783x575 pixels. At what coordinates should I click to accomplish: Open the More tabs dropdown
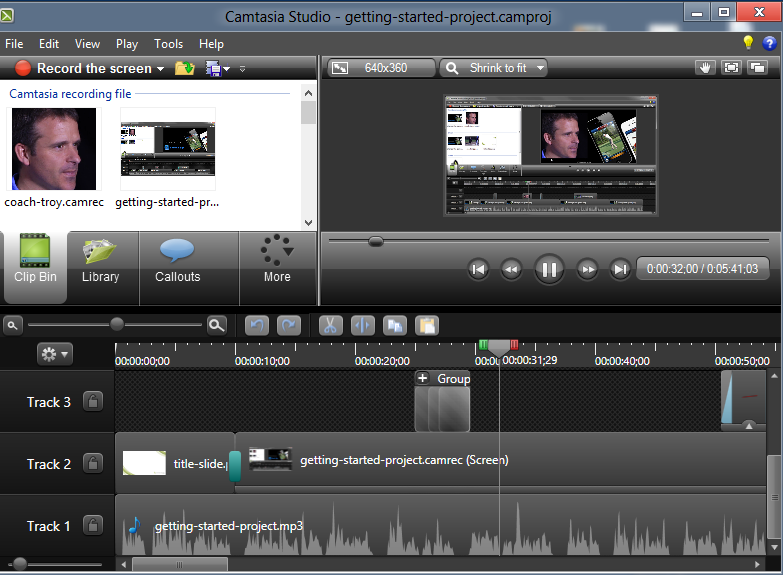(277, 262)
